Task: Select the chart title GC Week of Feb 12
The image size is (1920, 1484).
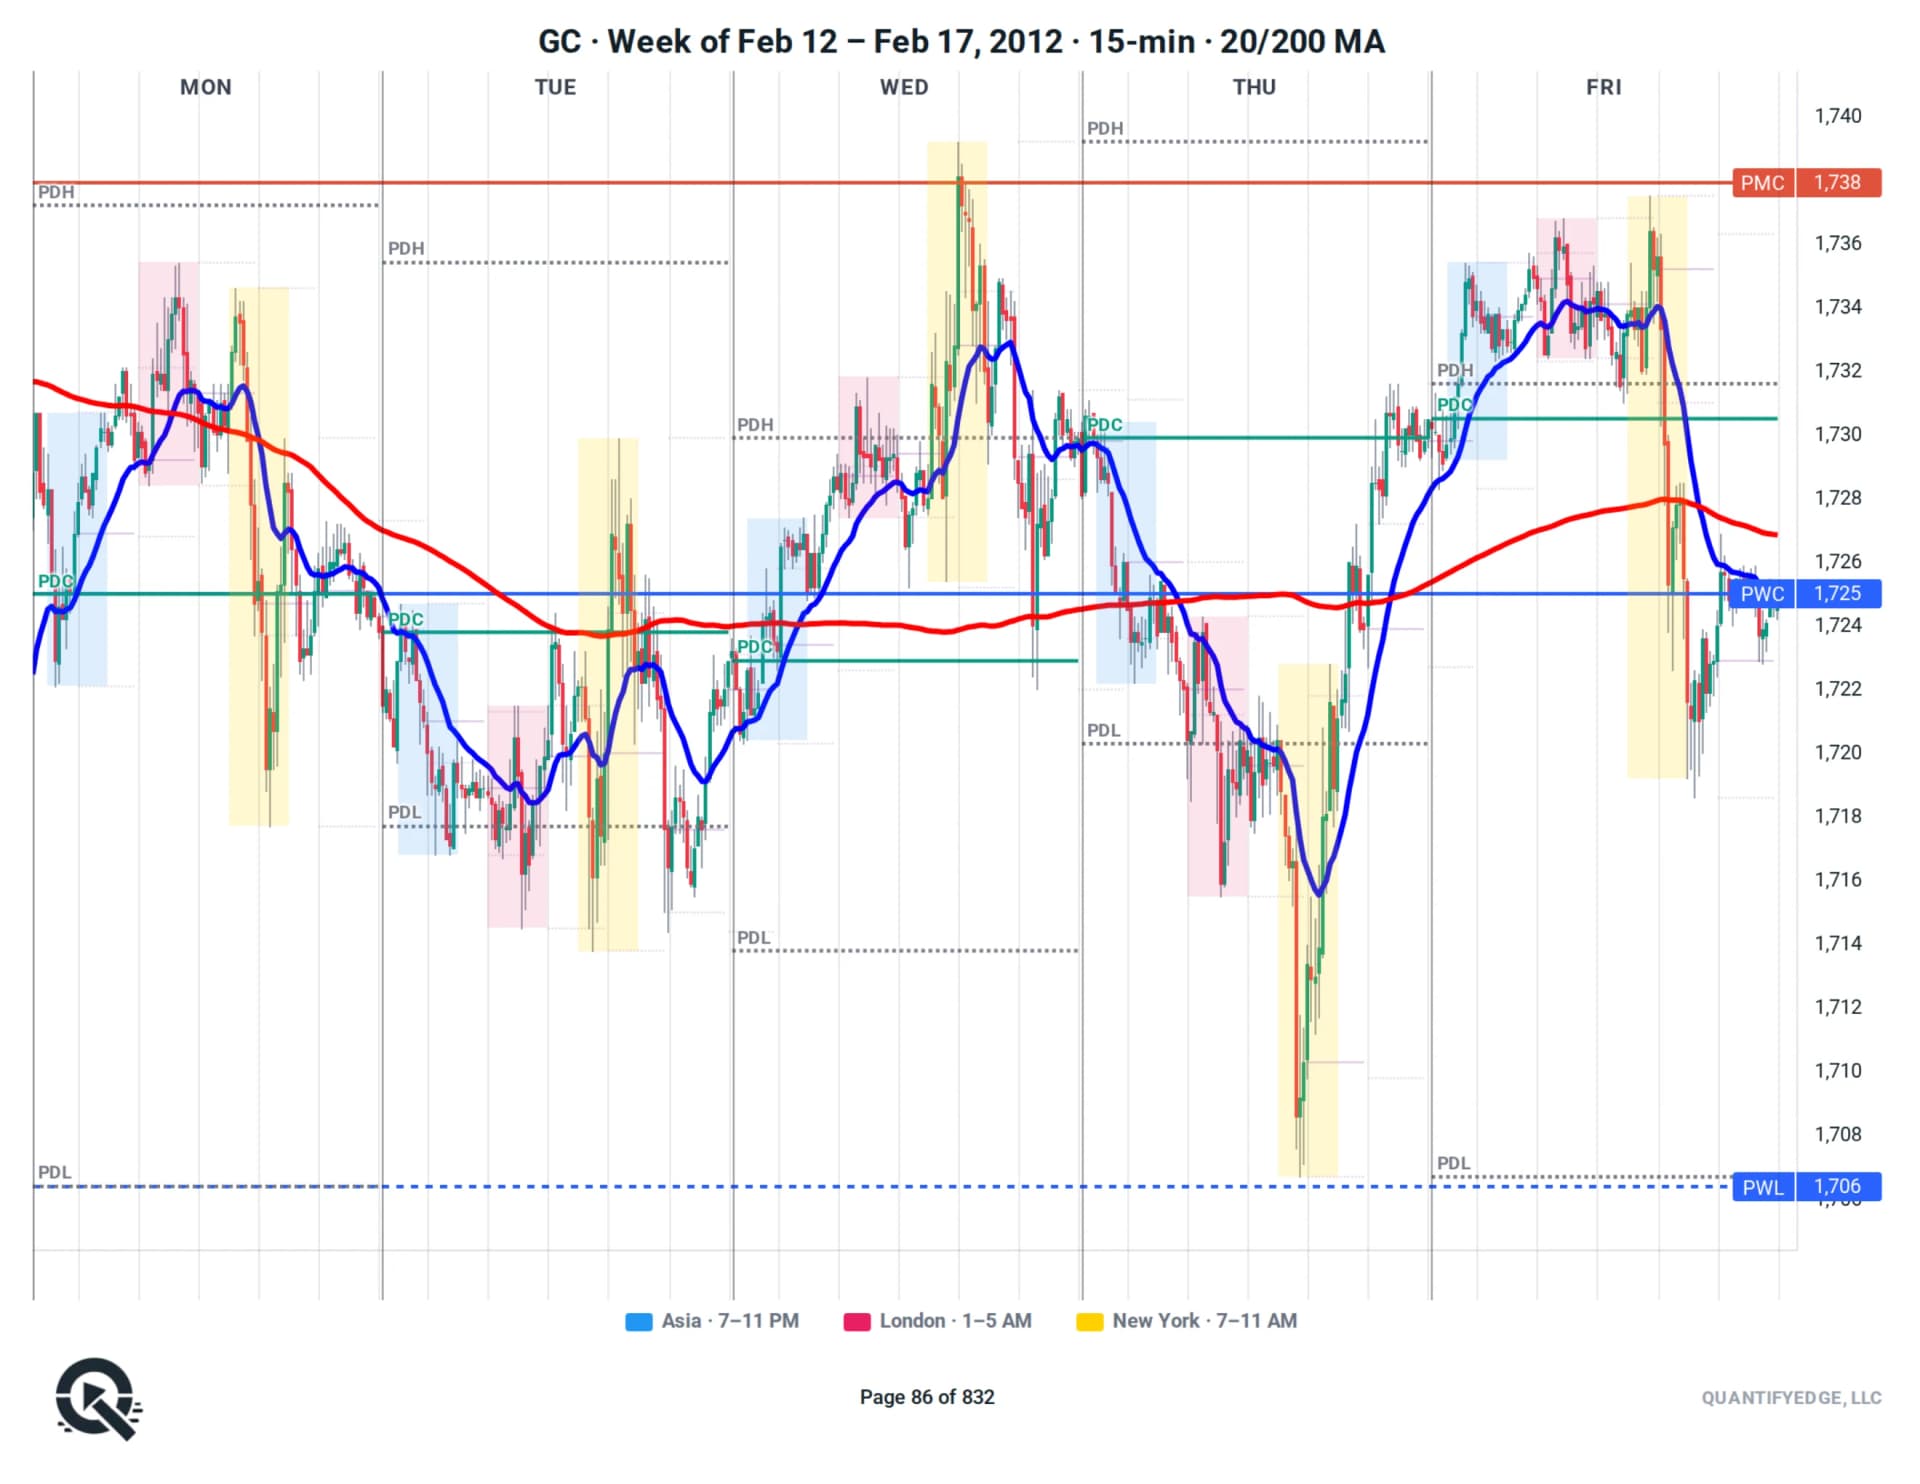Action: 961,41
